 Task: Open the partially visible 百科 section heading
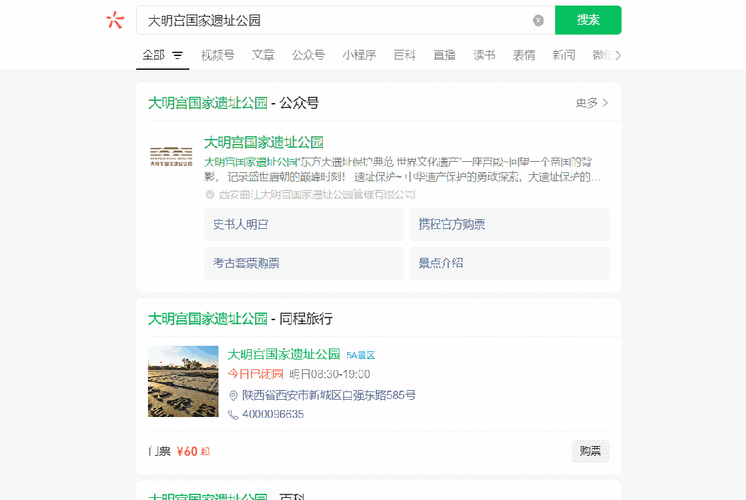pos(226,496)
